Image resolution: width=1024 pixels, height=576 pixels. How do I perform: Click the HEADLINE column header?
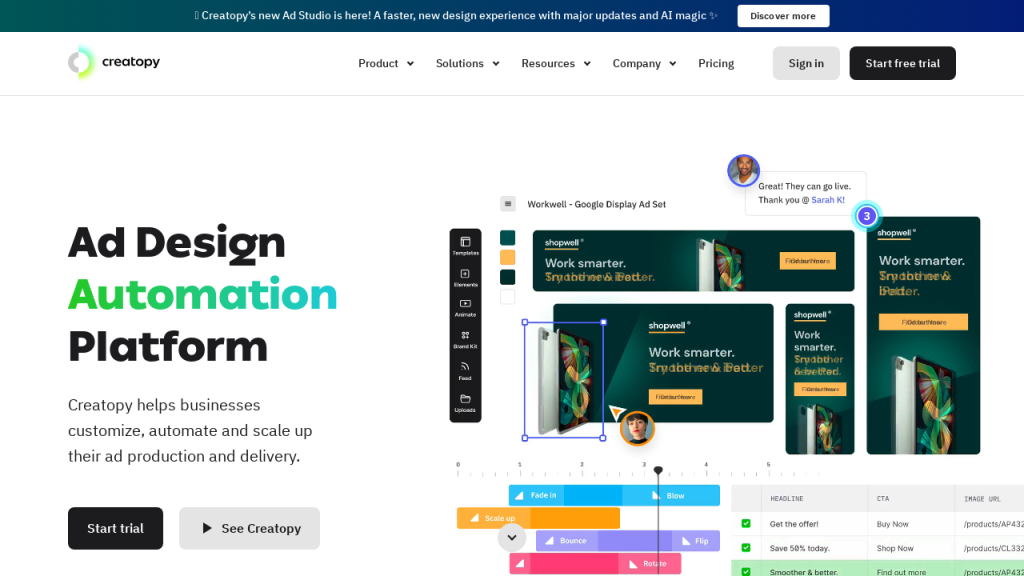click(786, 498)
